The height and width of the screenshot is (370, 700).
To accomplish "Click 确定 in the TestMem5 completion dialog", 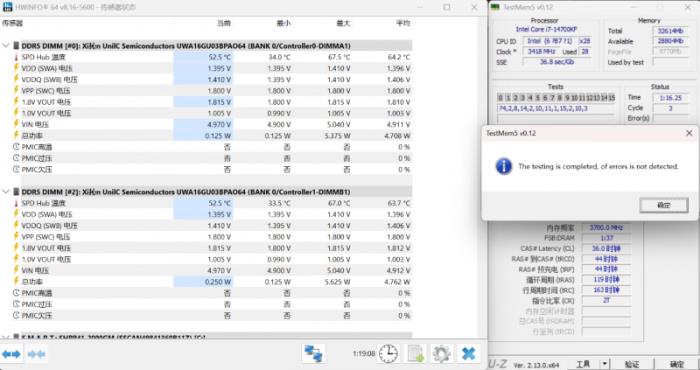I will (664, 205).
